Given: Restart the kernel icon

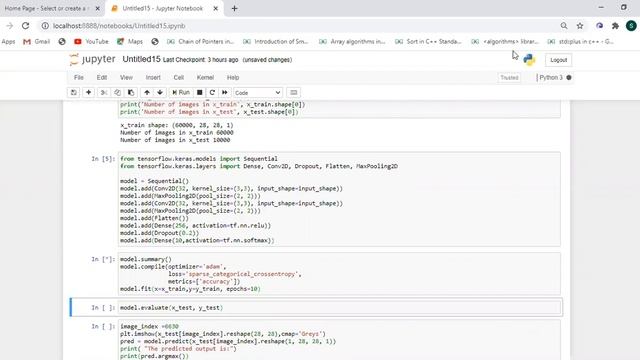Looking at the screenshot, I should tap(212, 93).
